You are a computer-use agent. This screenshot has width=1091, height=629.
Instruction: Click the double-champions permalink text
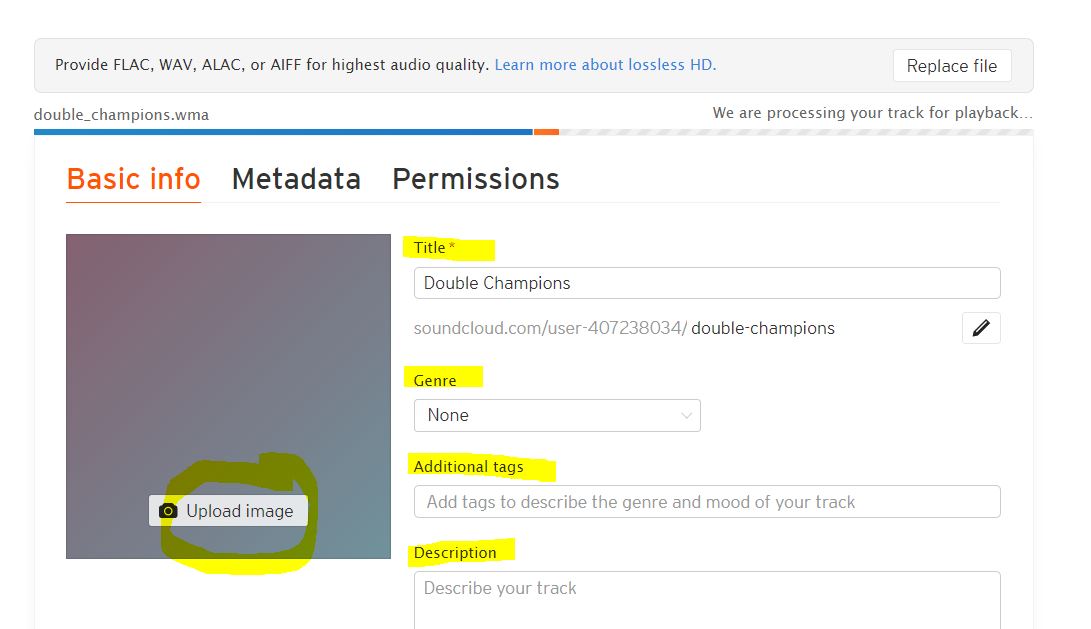tap(763, 328)
